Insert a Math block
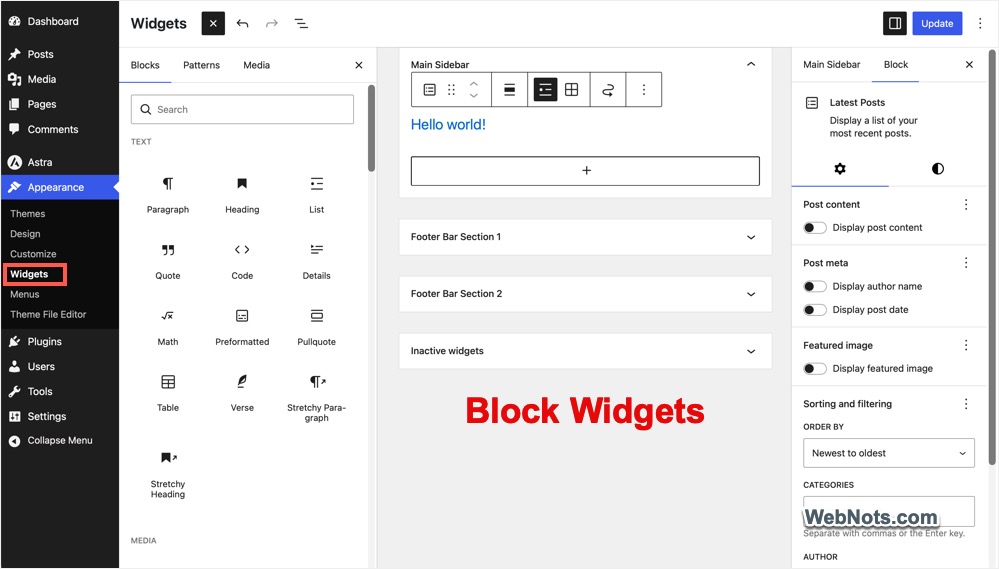Viewport: 999px width, 569px height. coord(168,328)
